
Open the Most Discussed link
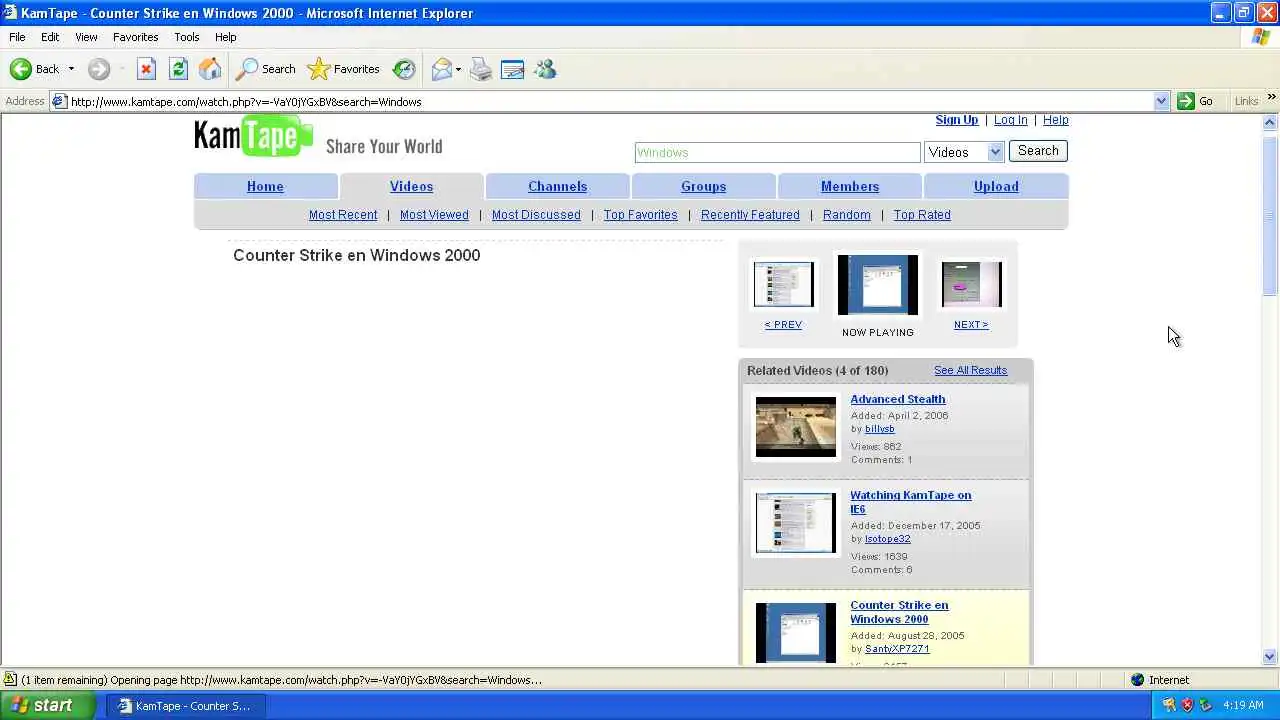click(536, 215)
